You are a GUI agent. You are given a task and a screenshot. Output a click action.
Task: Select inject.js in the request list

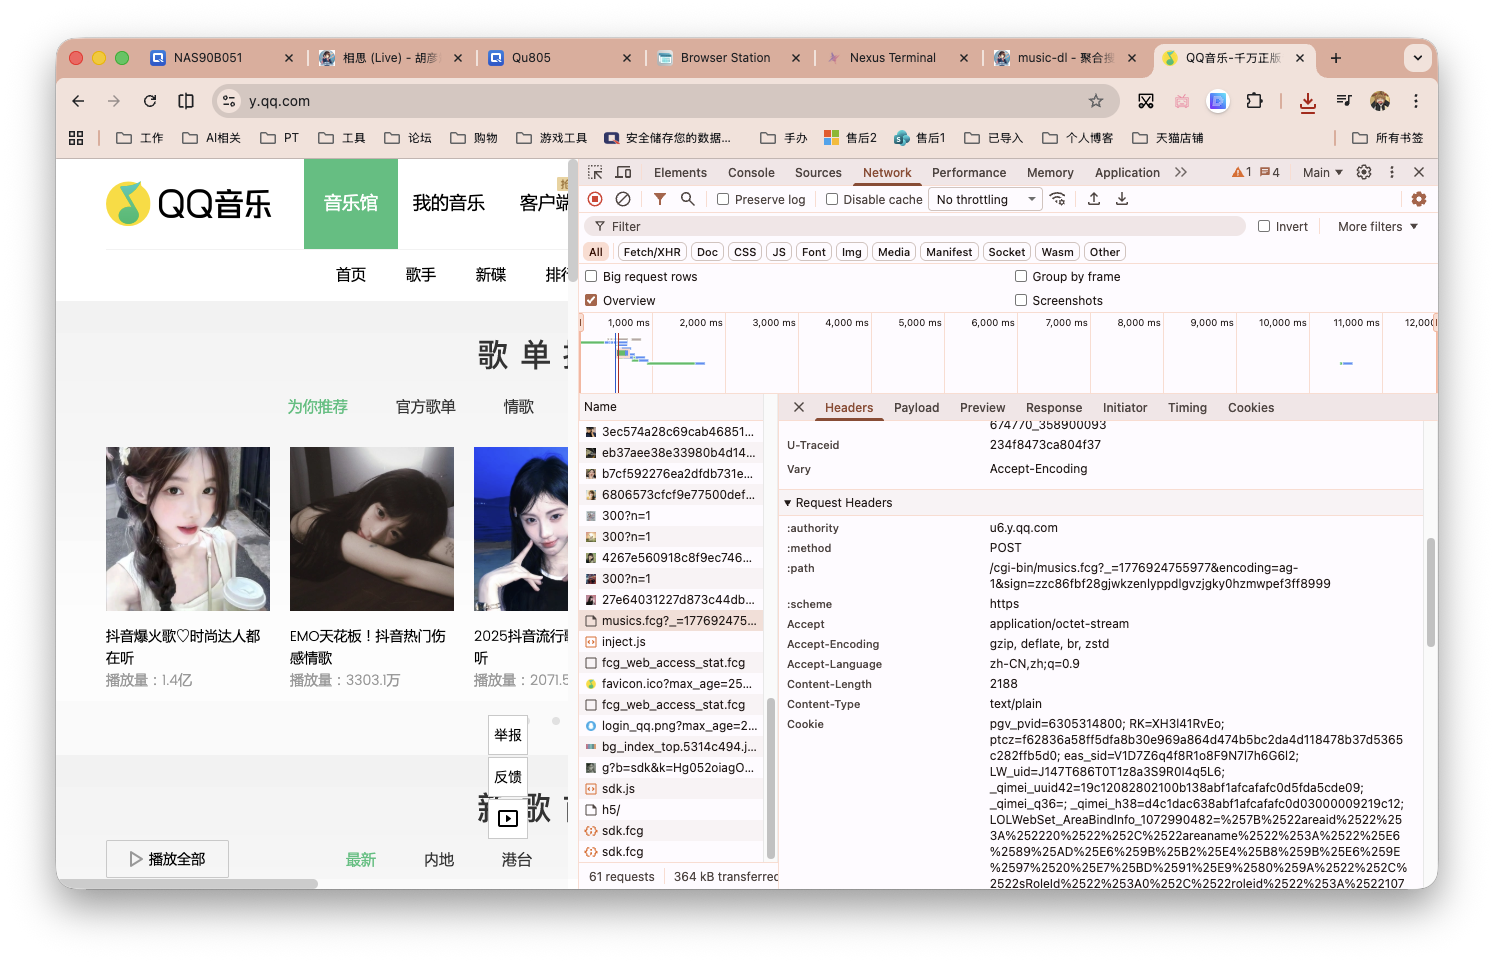point(623,642)
